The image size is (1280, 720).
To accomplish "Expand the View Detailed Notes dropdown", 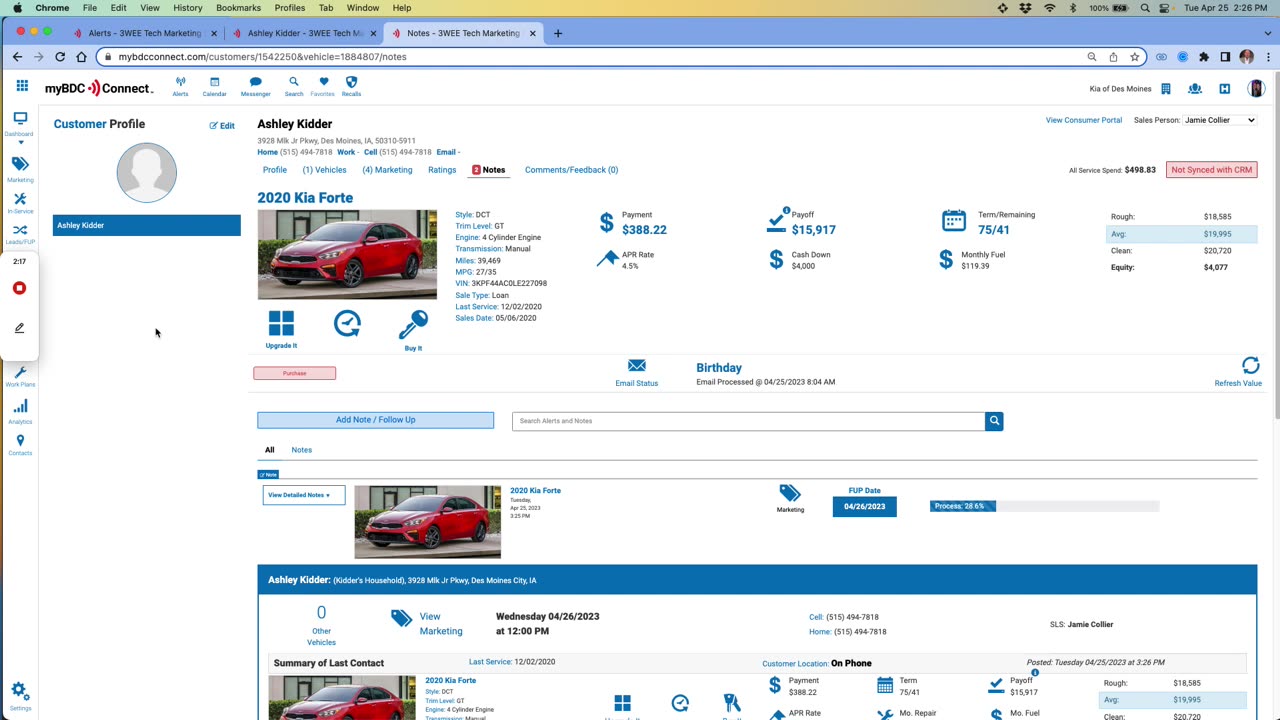I will (x=304, y=495).
